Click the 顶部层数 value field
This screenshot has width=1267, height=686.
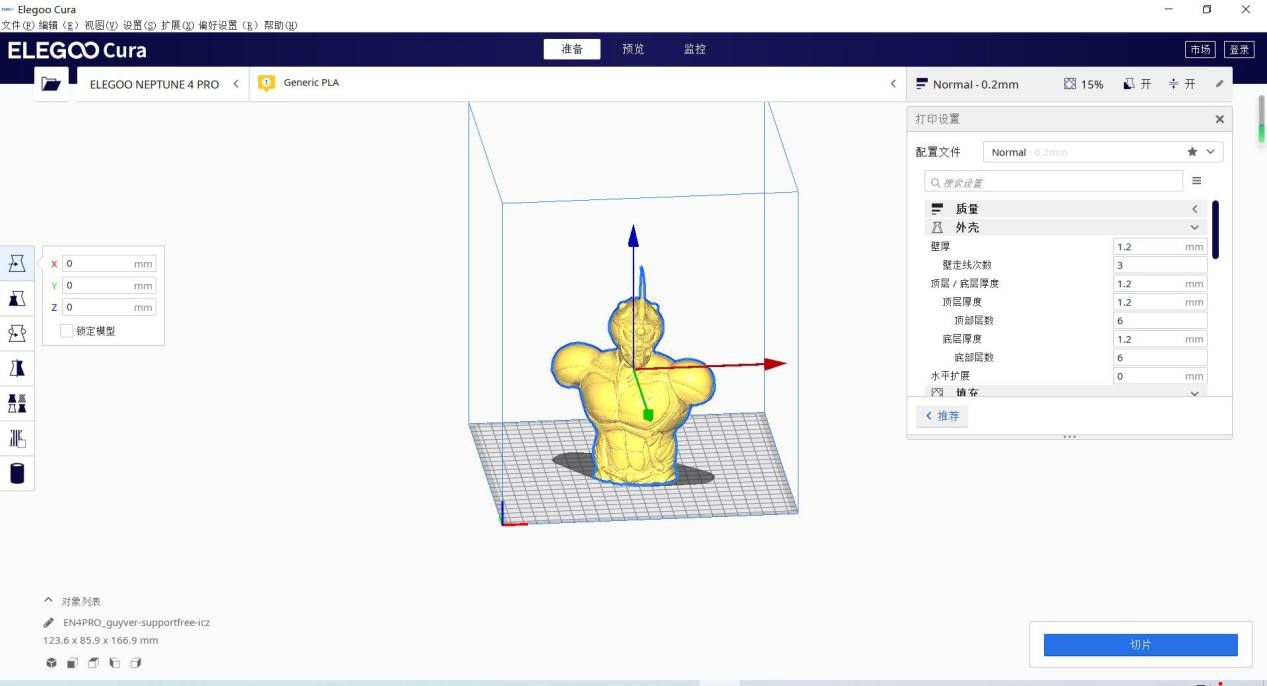coord(1160,320)
